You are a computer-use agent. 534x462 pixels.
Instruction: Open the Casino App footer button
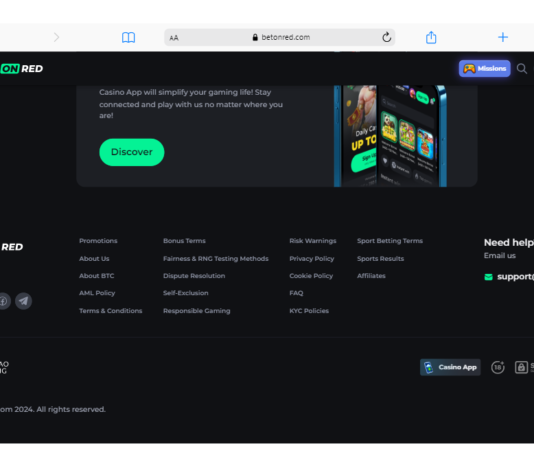450,367
